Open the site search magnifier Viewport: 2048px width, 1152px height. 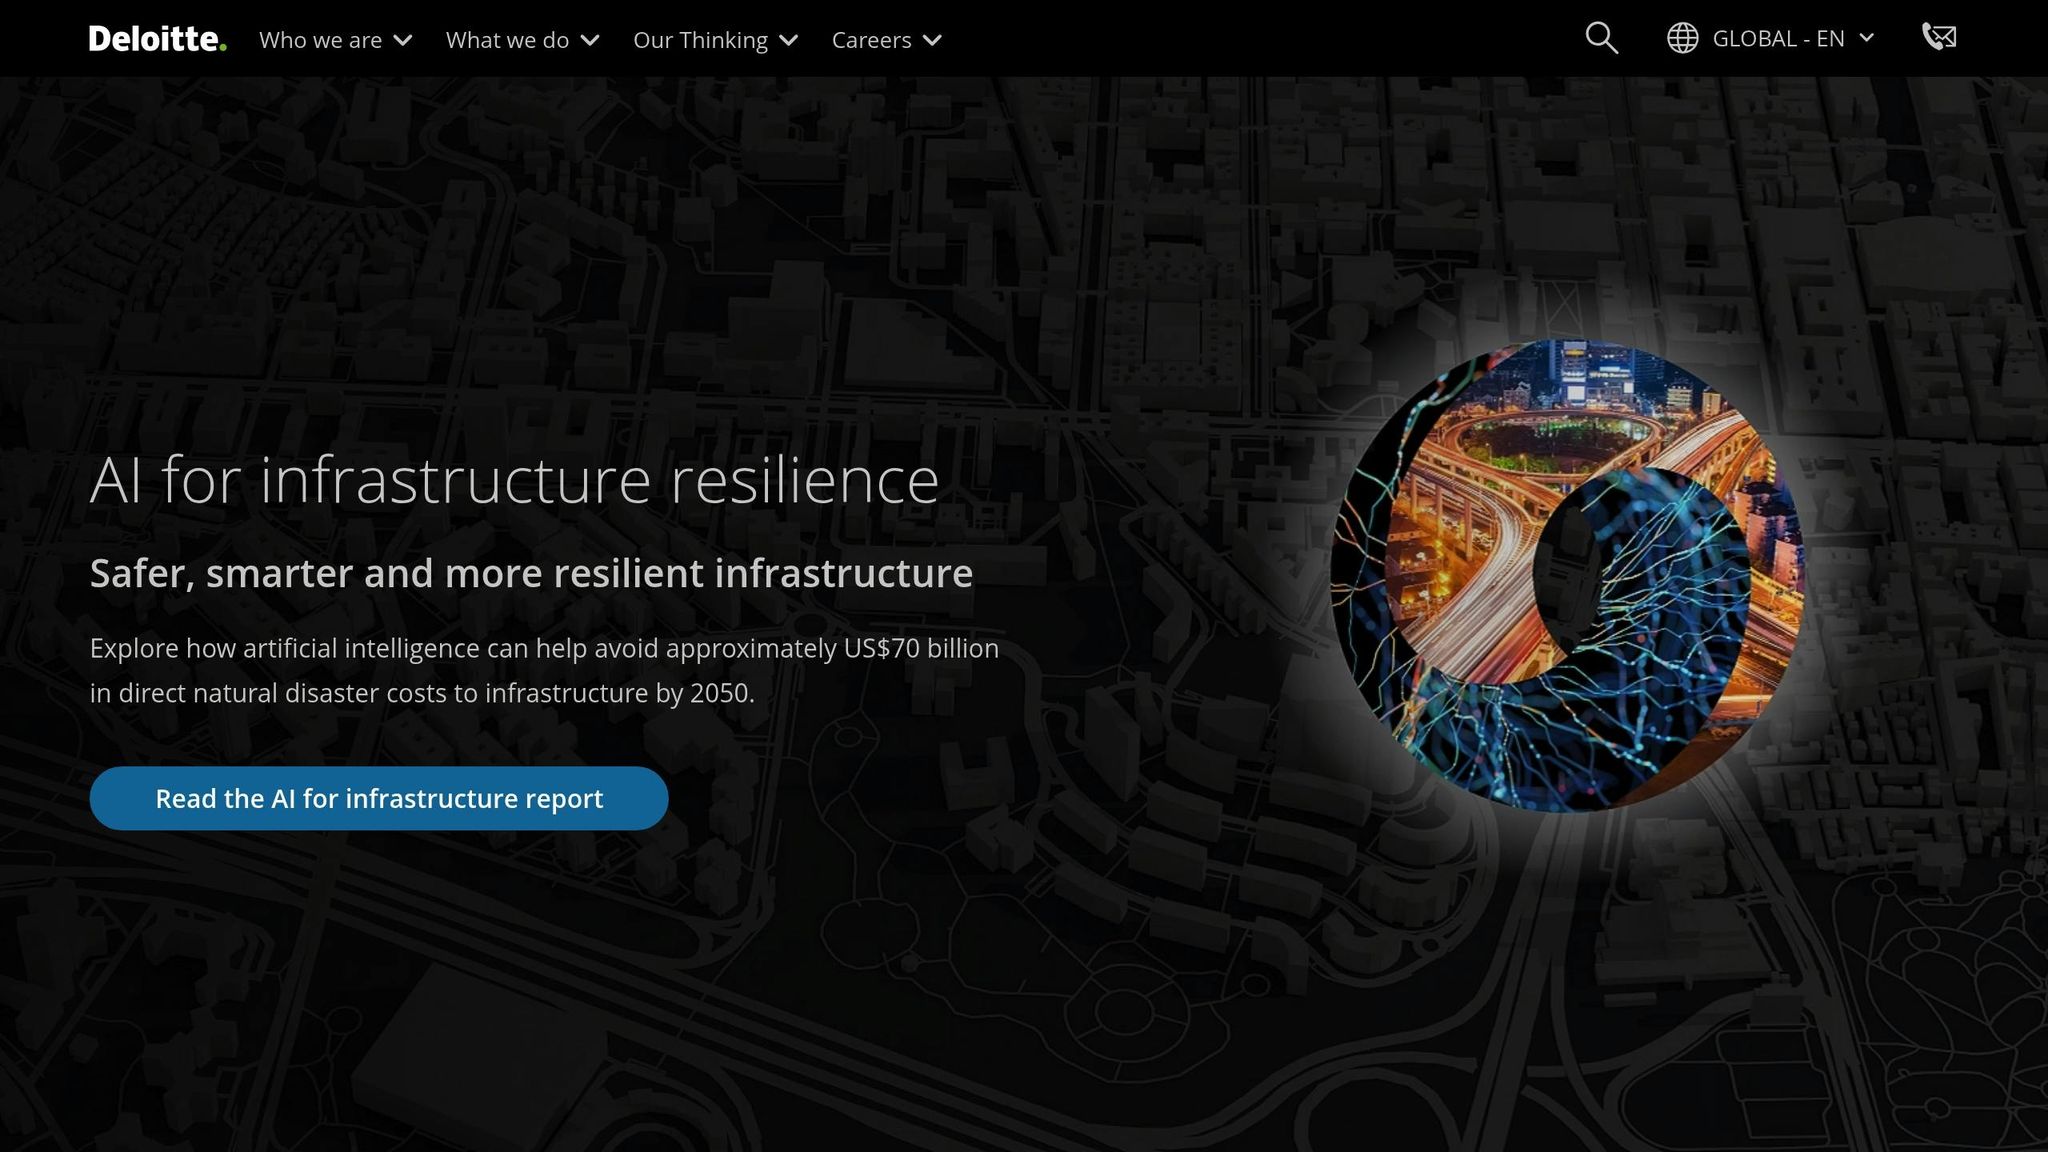pos(1601,38)
